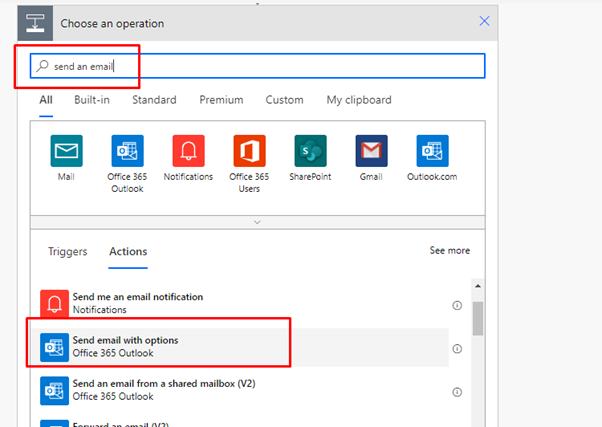
Task: Click the actions list scrollbar up arrow
Action: point(478,286)
